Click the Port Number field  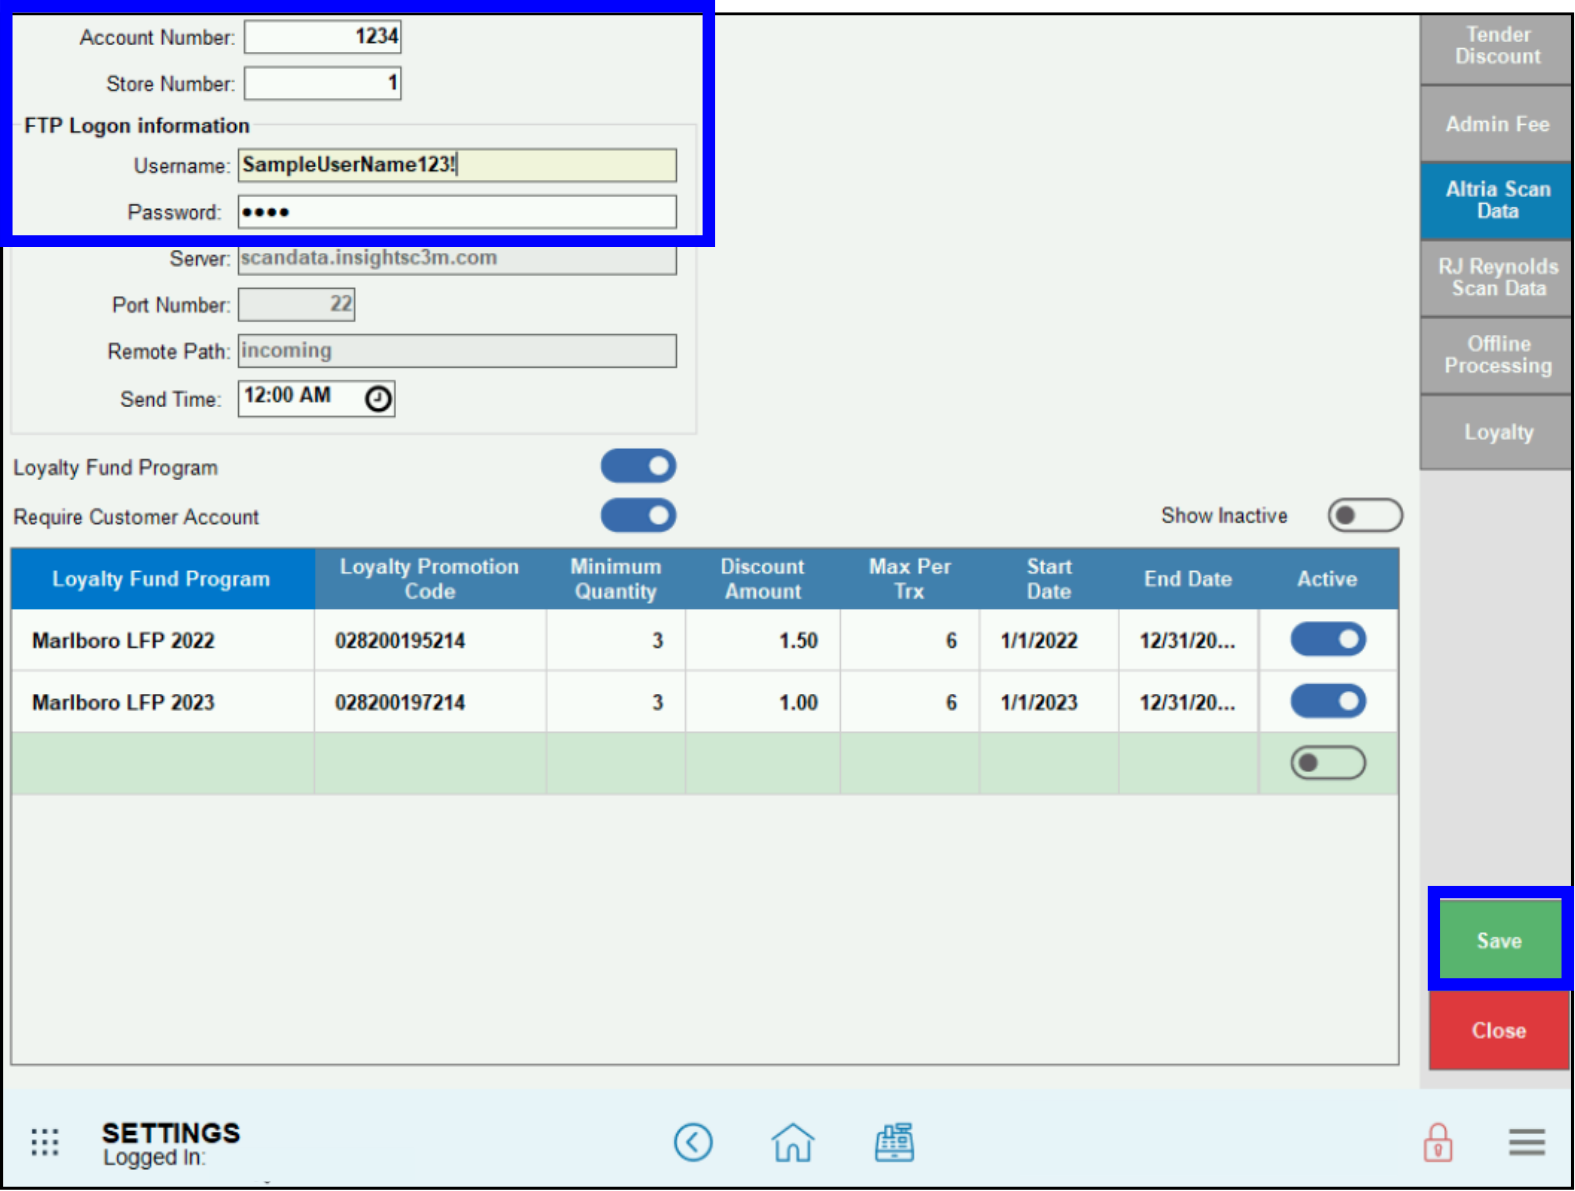click(x=296, y=305)
